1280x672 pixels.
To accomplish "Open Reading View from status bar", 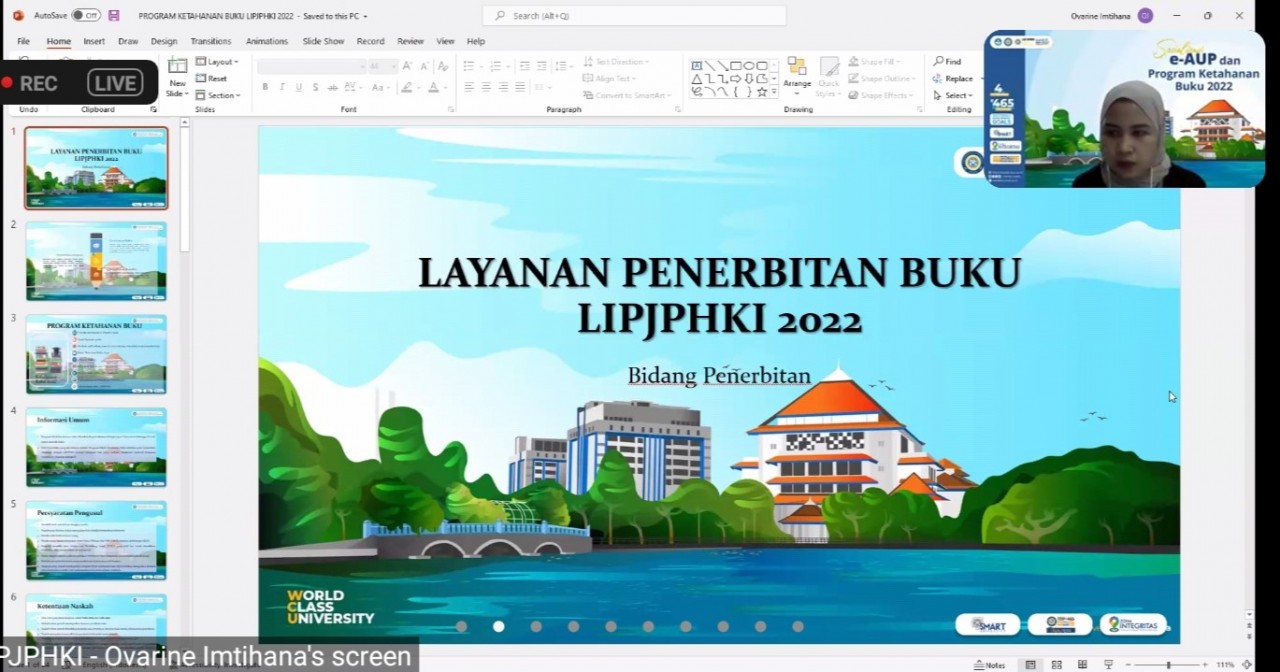I will [x=1082, y=665].
